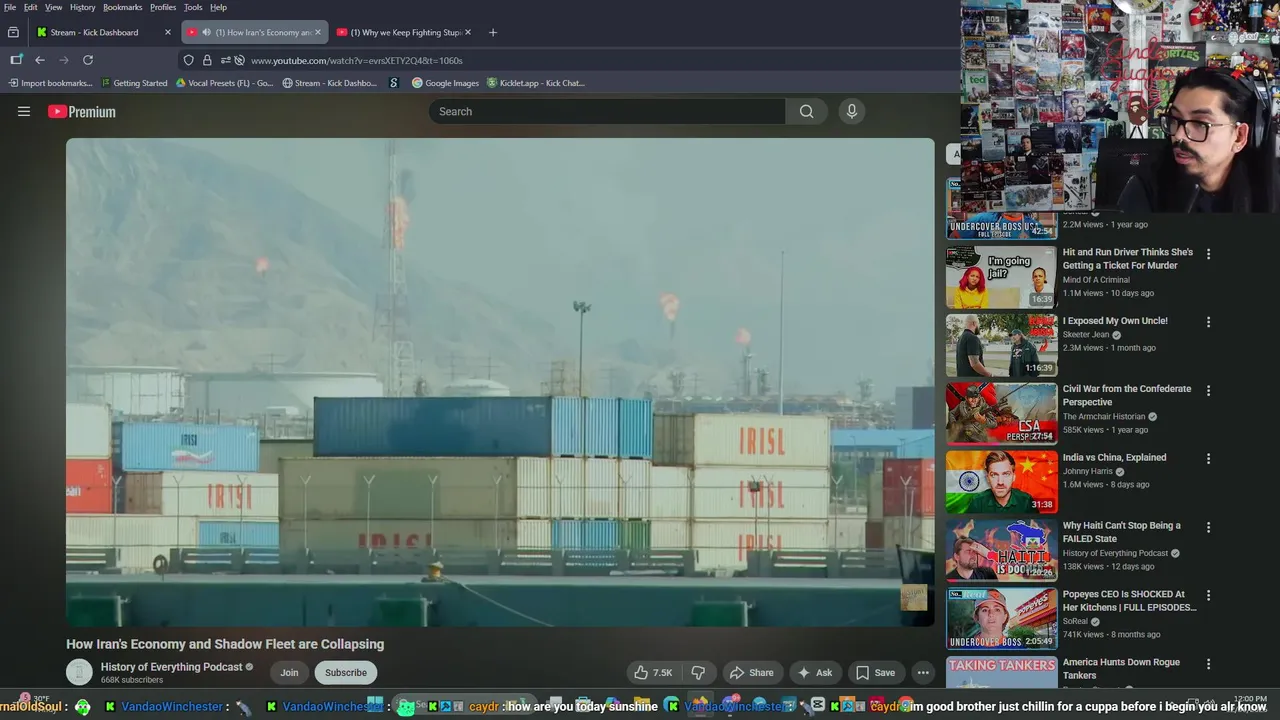Reload the page with refresh icon
Screen dimensions: 1280x720
(88, 60)
